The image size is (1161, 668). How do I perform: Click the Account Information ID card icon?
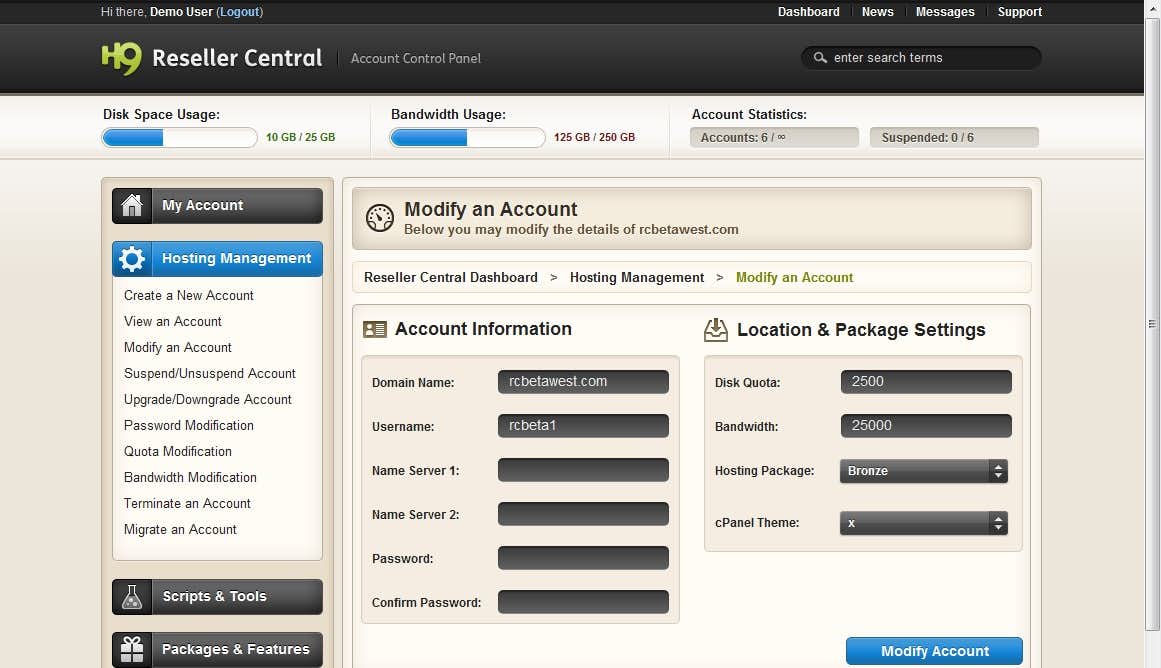click(x=375, y=329)
